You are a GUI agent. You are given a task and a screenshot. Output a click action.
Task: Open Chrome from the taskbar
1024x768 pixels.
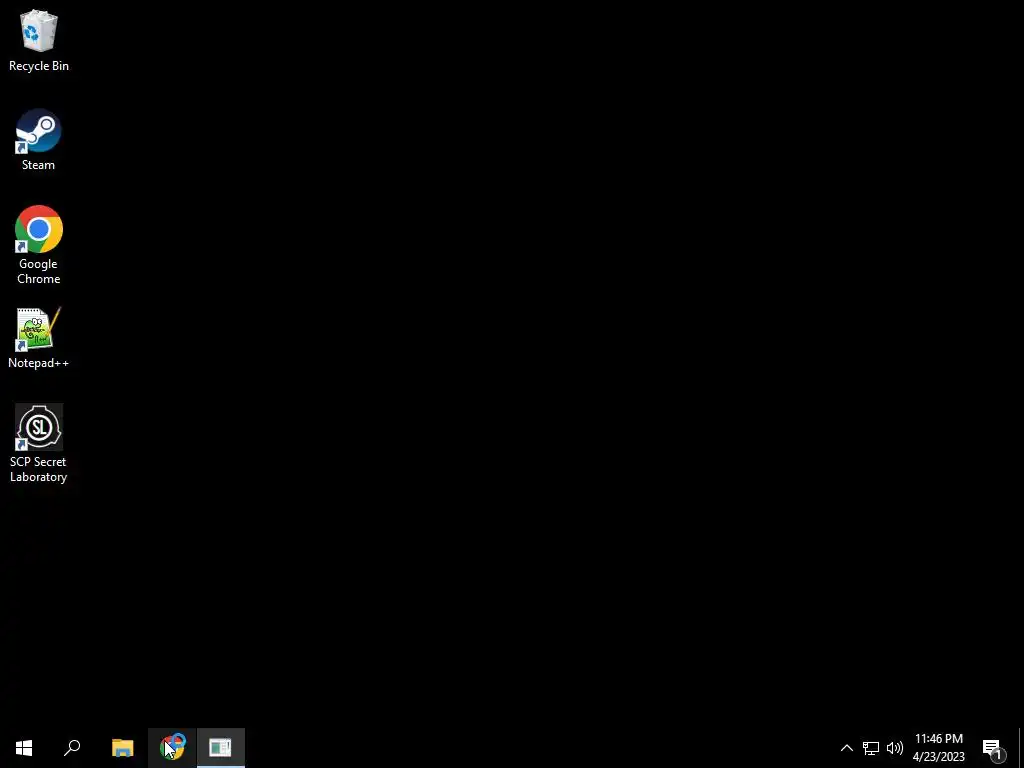[172, 748]
